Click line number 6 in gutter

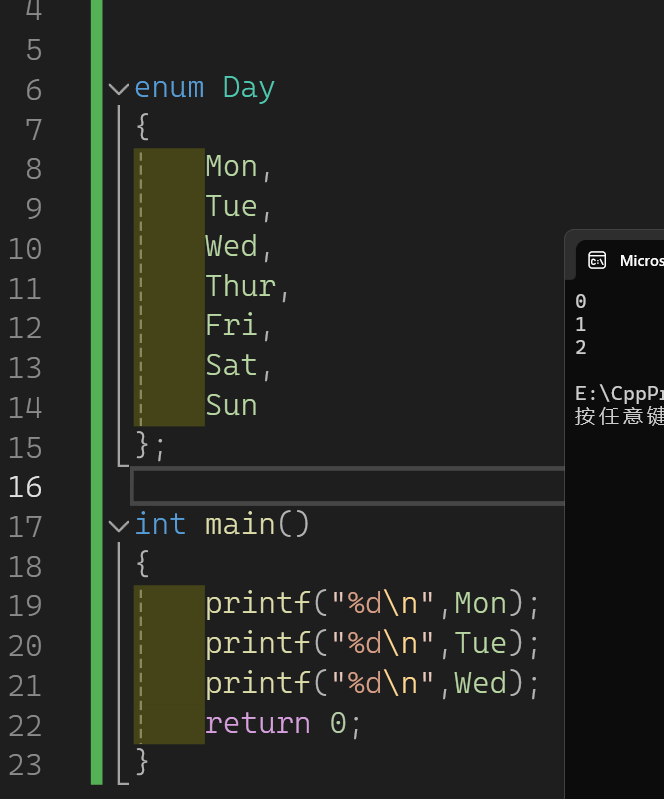tap(34, 90)
